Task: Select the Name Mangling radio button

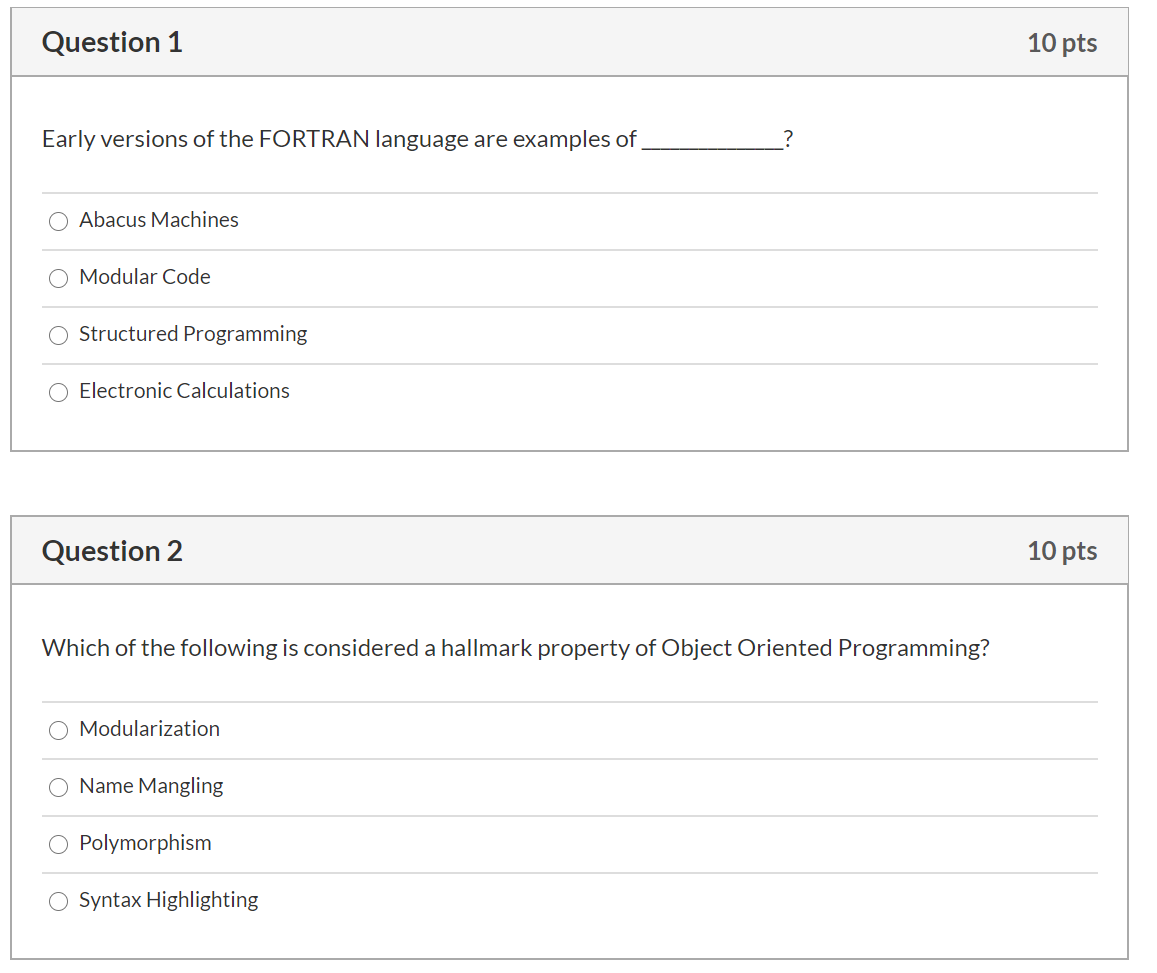Action: (58, 787)
